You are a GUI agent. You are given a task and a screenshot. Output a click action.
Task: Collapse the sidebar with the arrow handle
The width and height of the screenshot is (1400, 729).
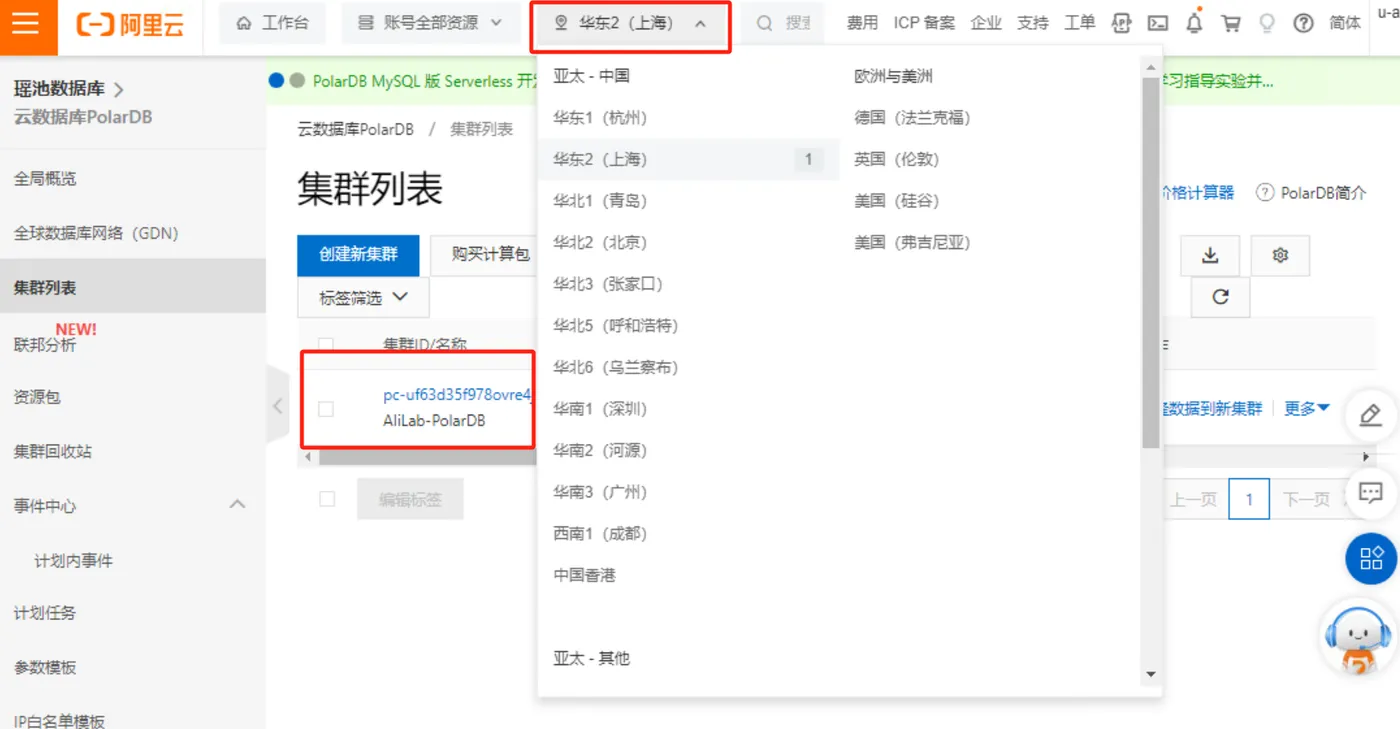(x=278, y=405)
